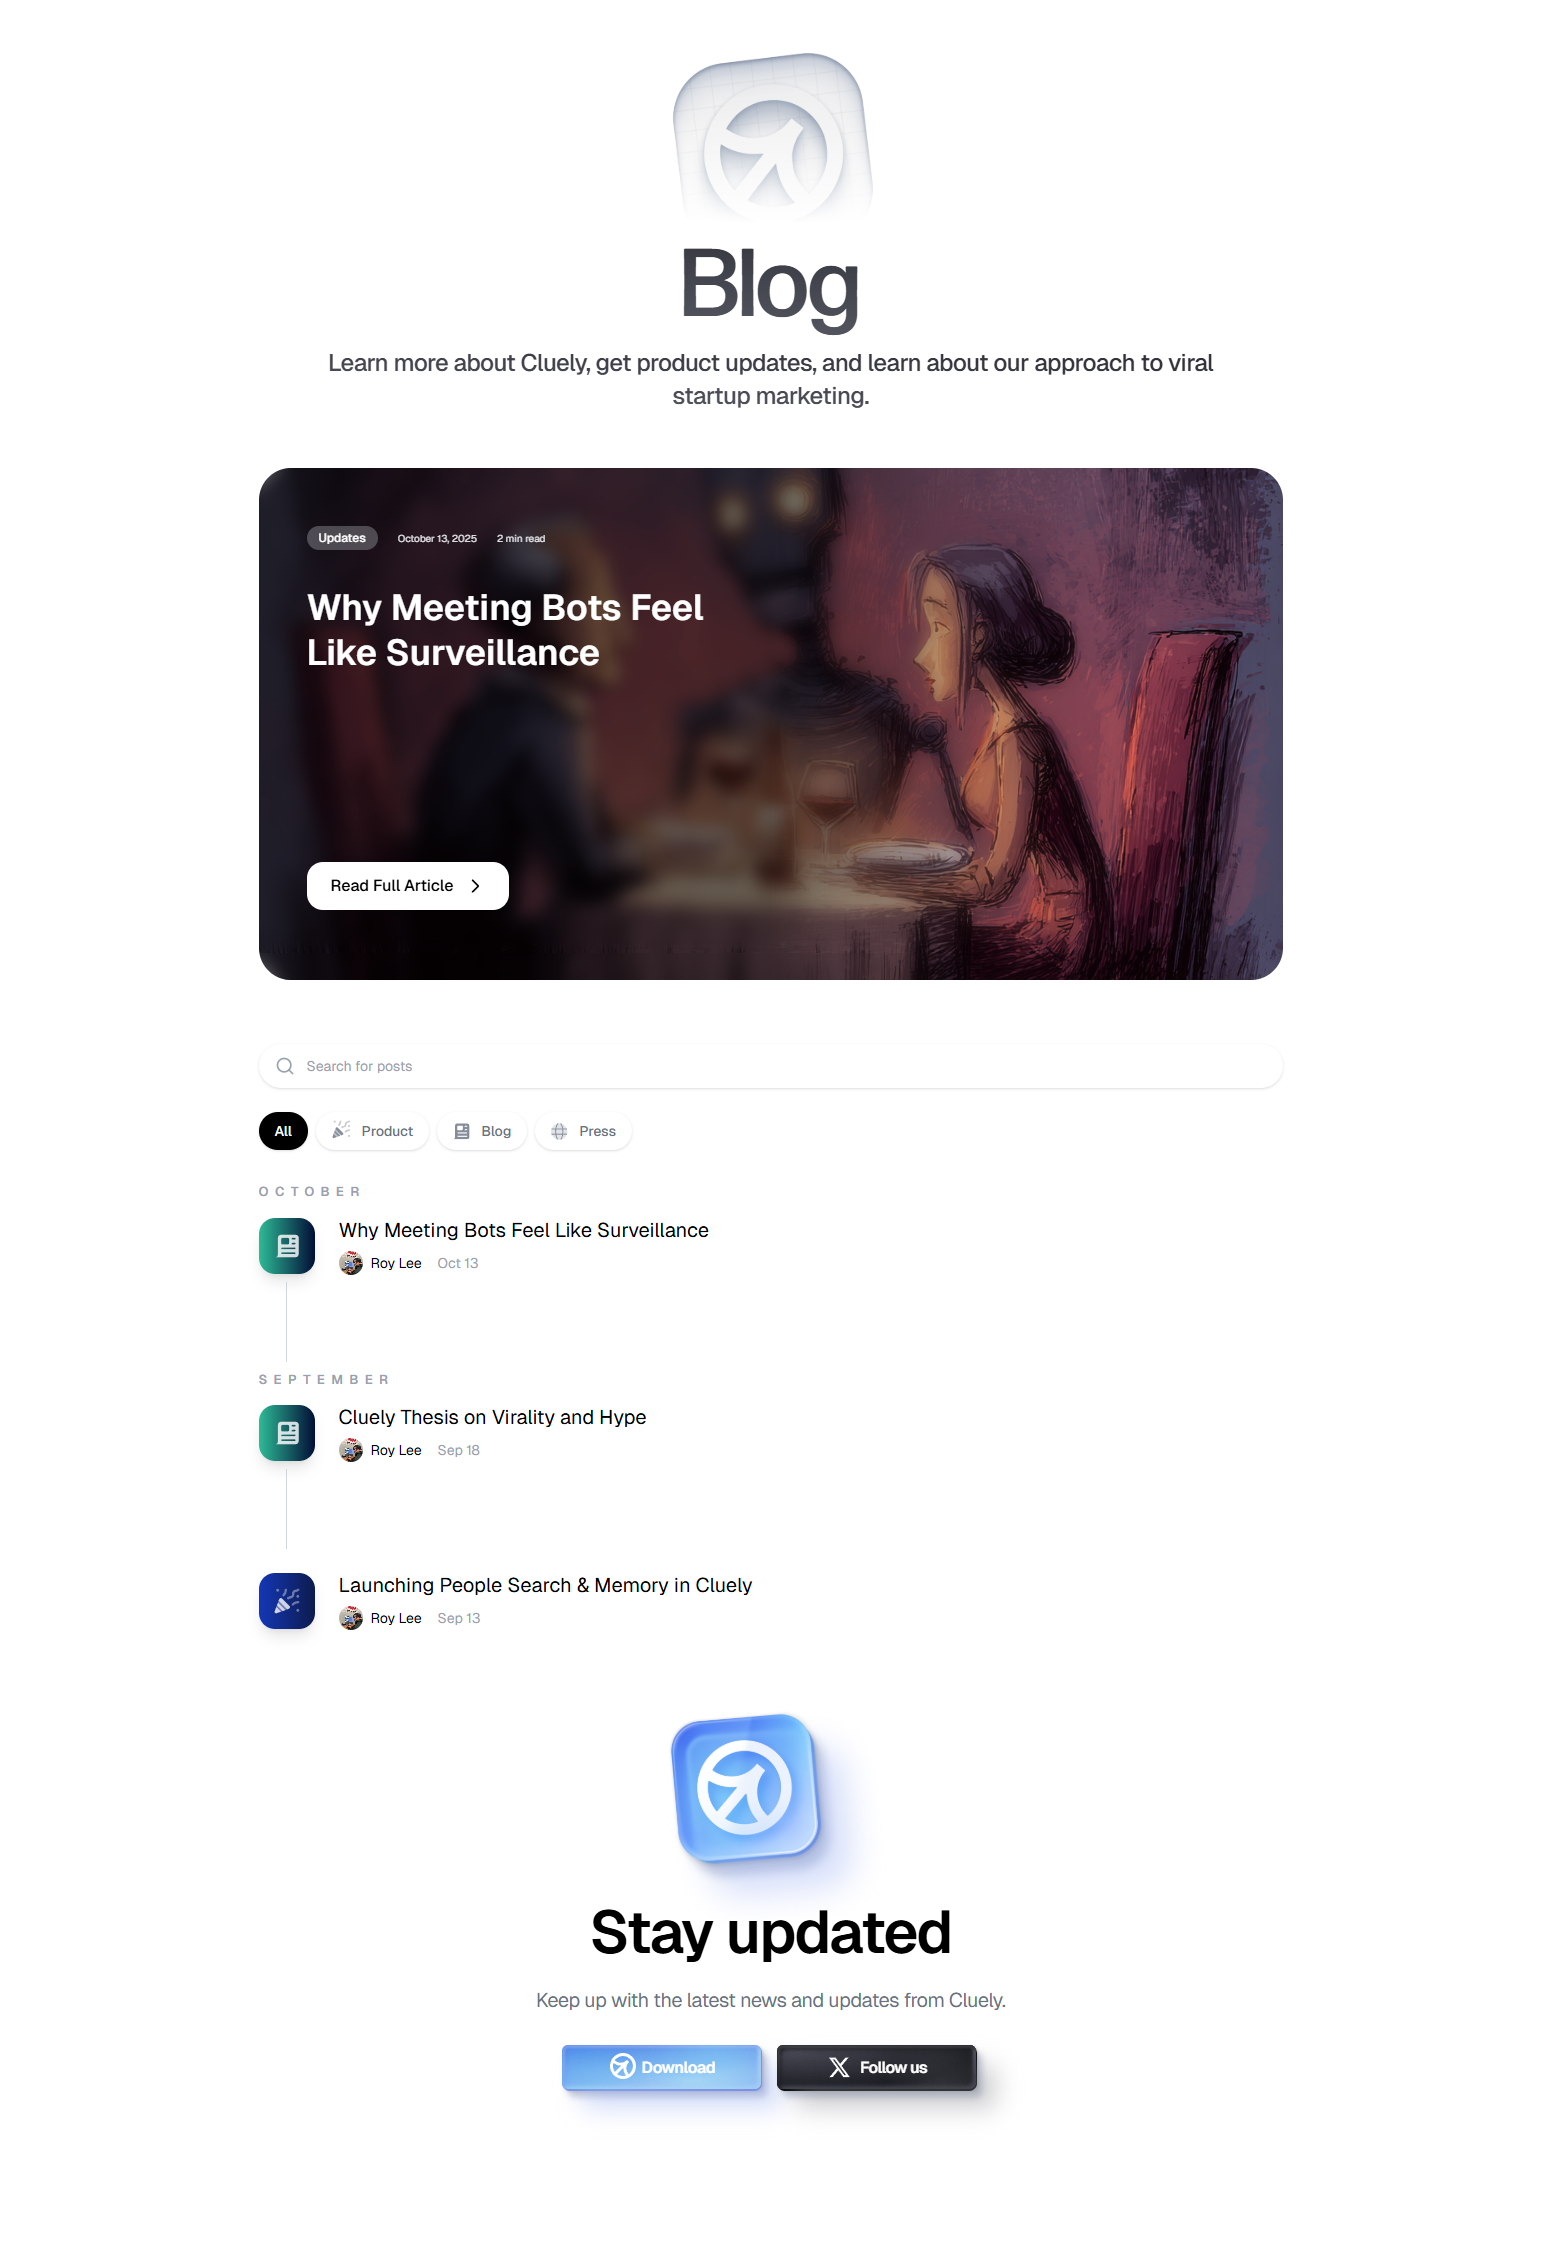Click the search magnifier icon
Image resolution: width=1541 pixels, height=2254 pixels.
coord(285,1066)
